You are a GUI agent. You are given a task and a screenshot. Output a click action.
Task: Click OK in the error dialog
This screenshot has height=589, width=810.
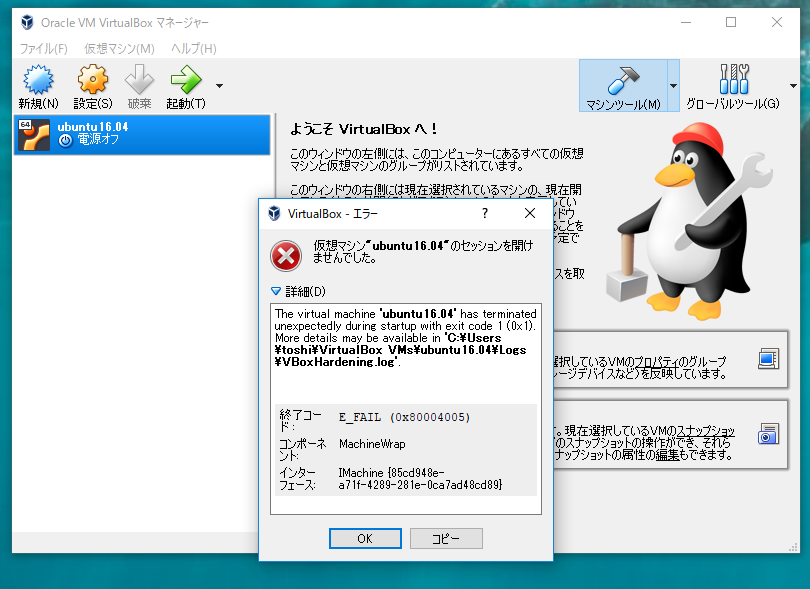click(x=365, y=538)
